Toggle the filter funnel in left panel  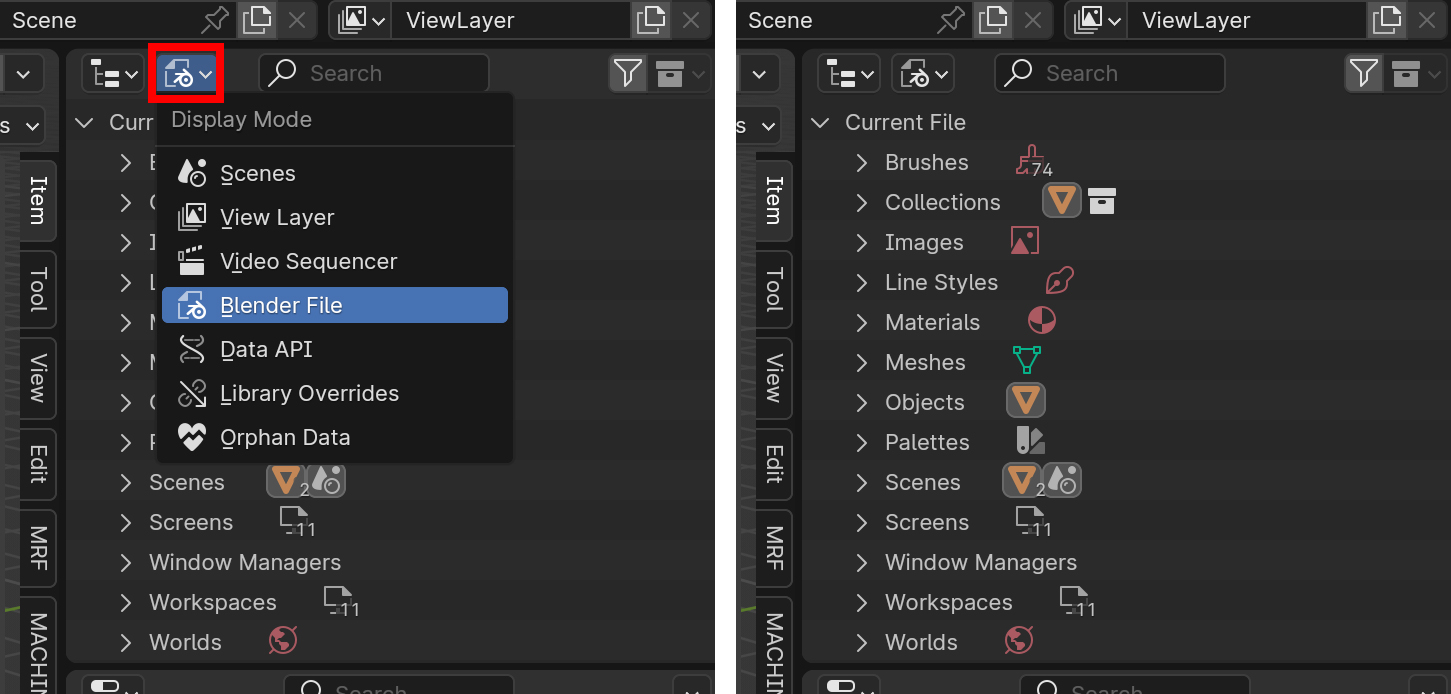click(x=627, y=73)
